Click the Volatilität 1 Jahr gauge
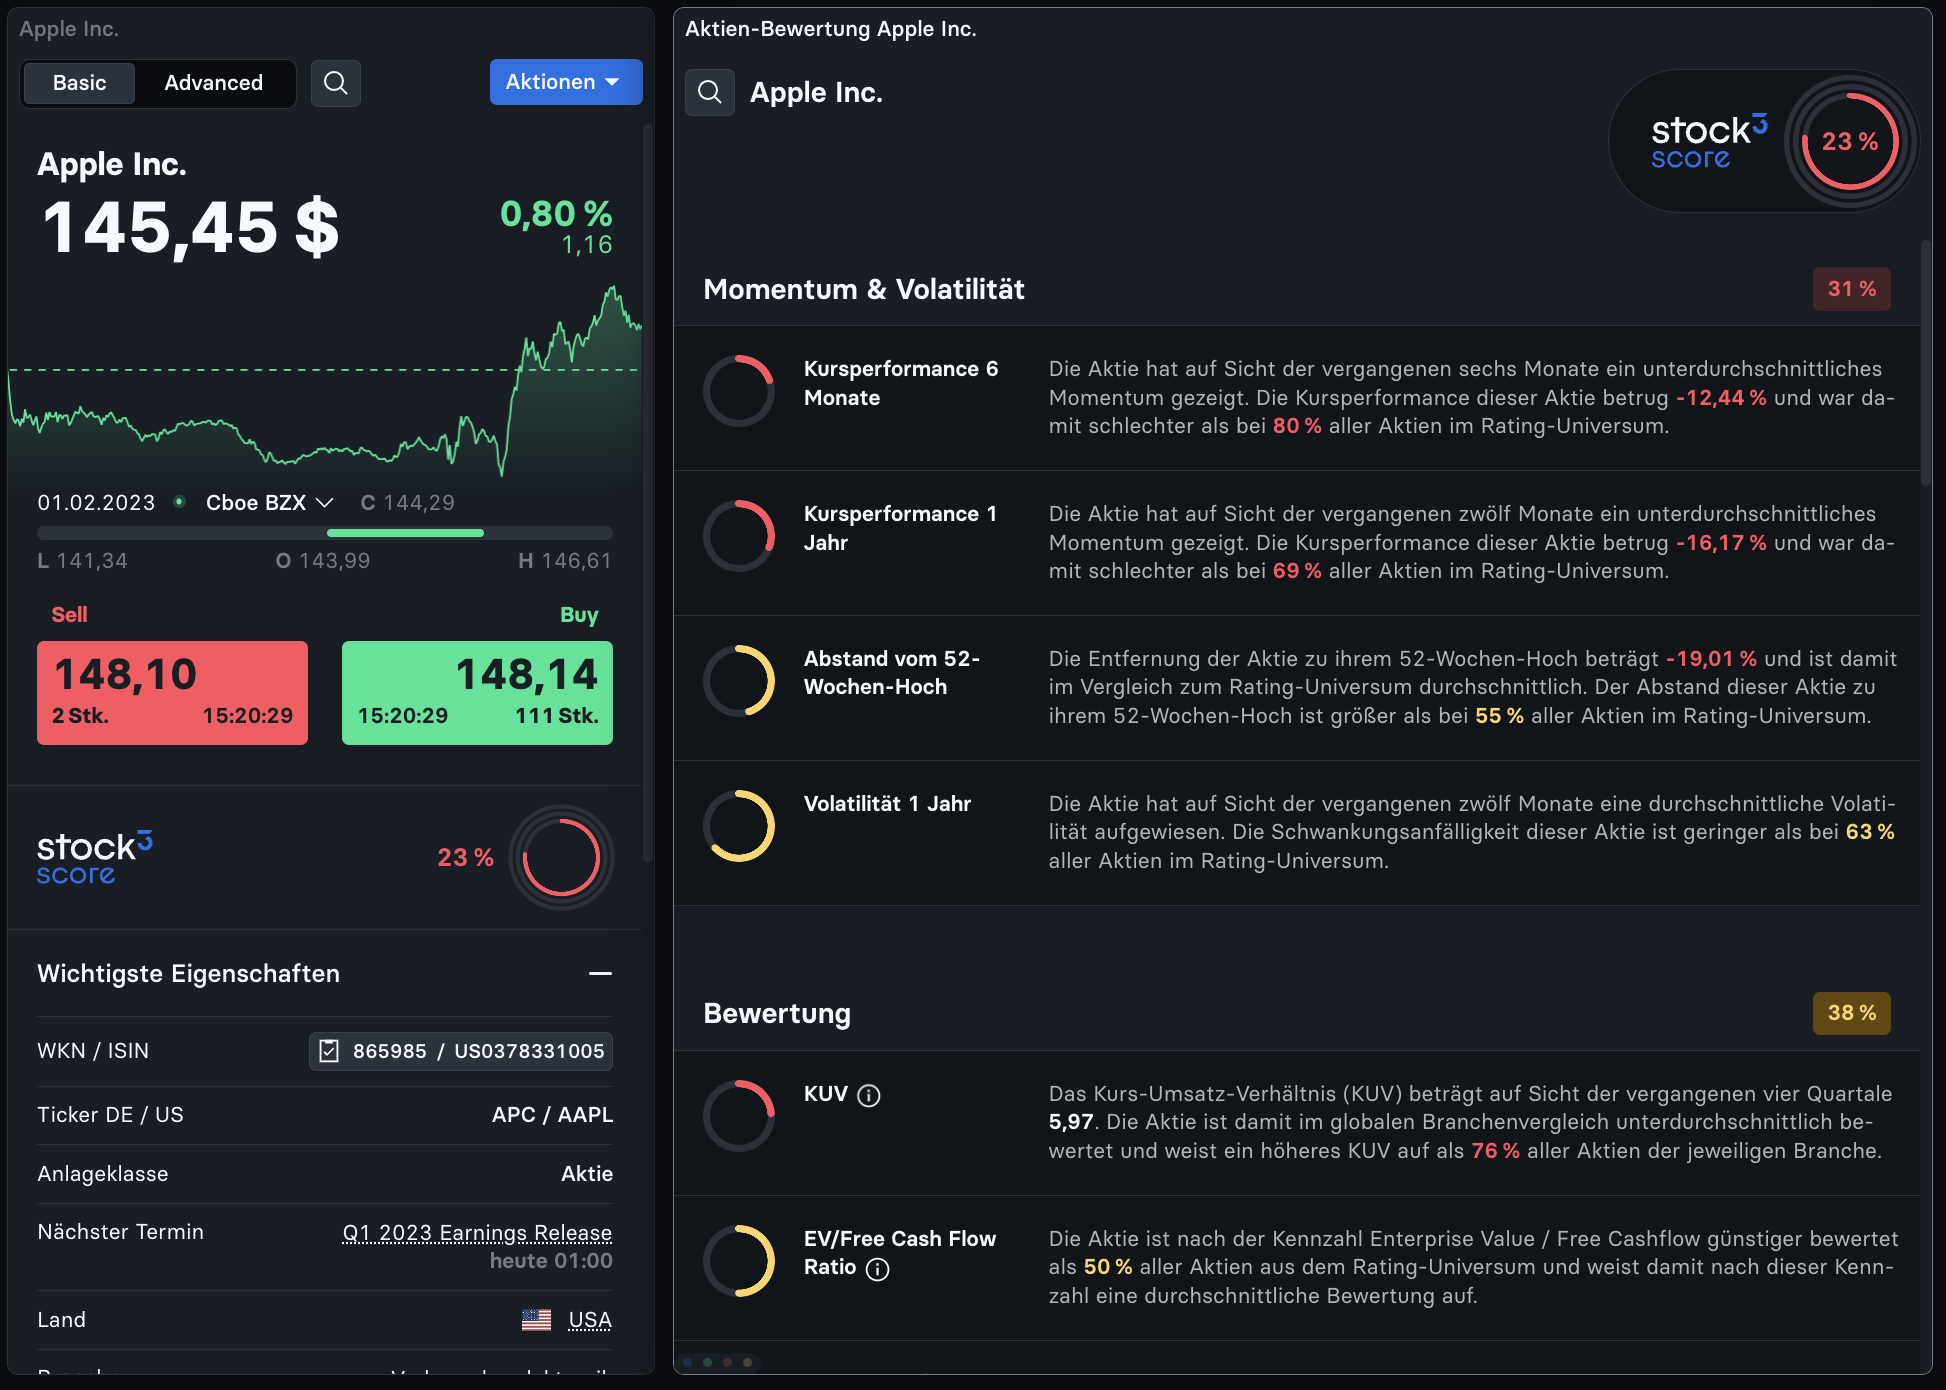 pos(740,826)
